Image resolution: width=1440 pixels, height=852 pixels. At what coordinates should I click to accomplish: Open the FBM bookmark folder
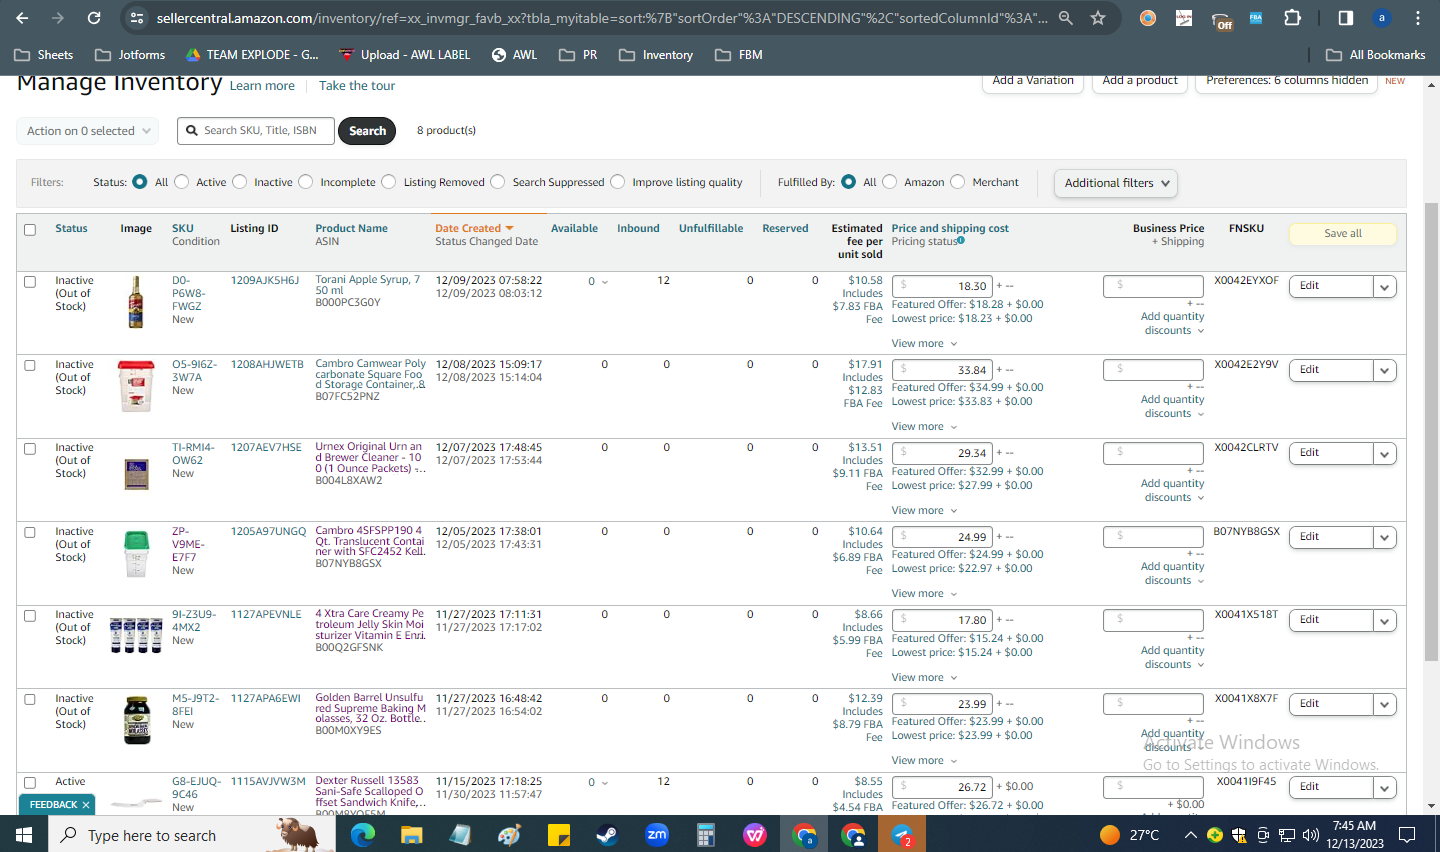click(739, 55)
